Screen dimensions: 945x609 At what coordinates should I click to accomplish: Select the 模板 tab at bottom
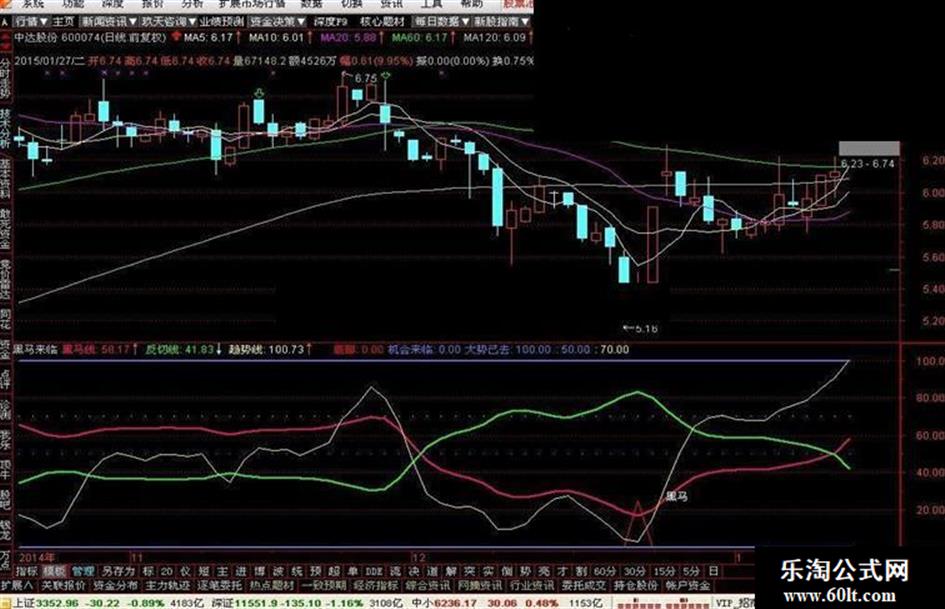tap(55, 571)
